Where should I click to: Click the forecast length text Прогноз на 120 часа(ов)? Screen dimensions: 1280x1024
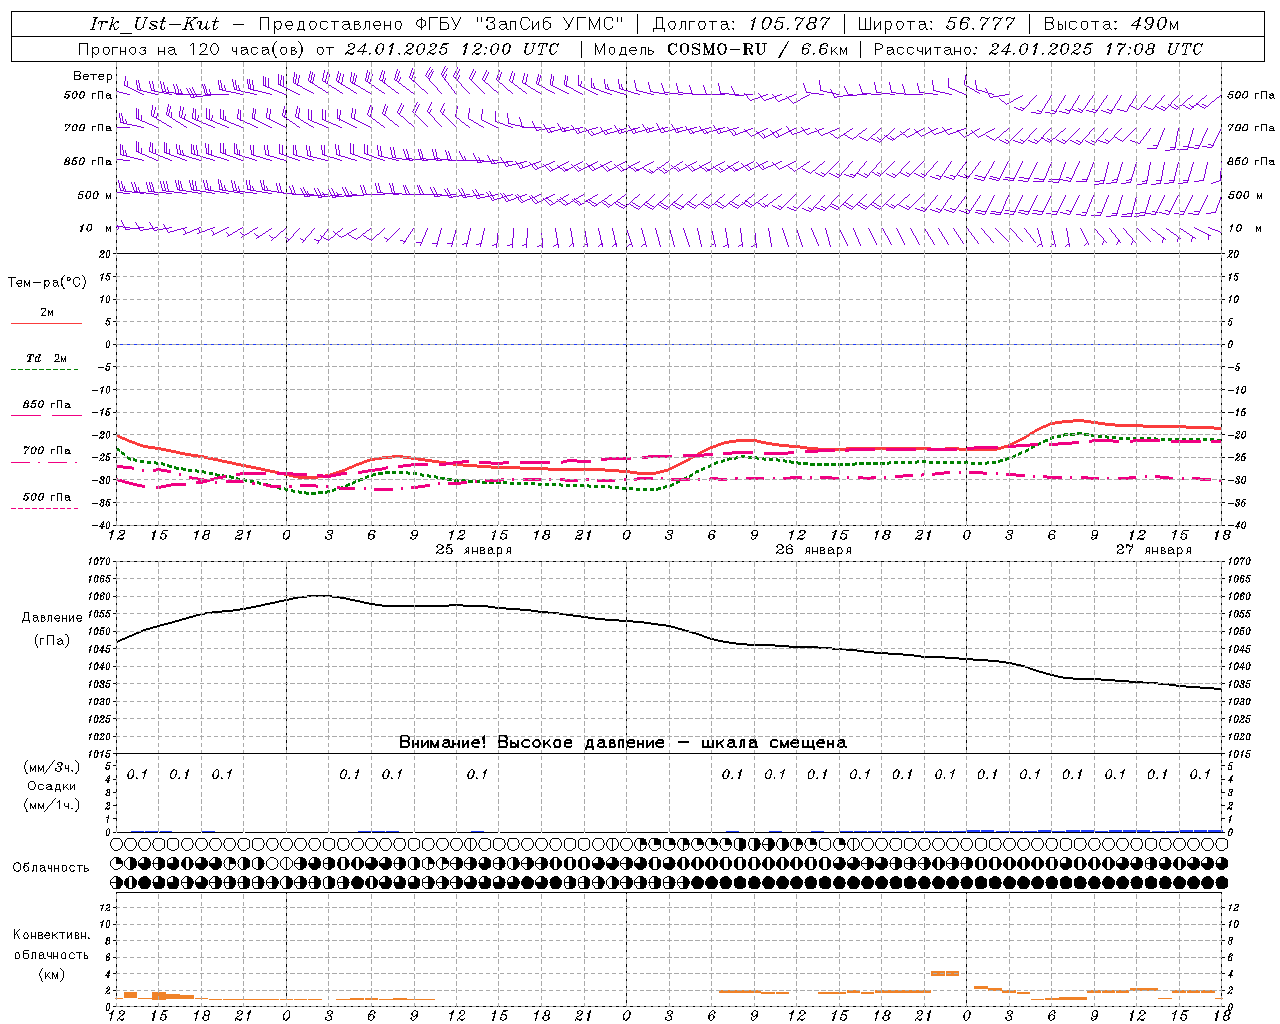tap(193, 49)
